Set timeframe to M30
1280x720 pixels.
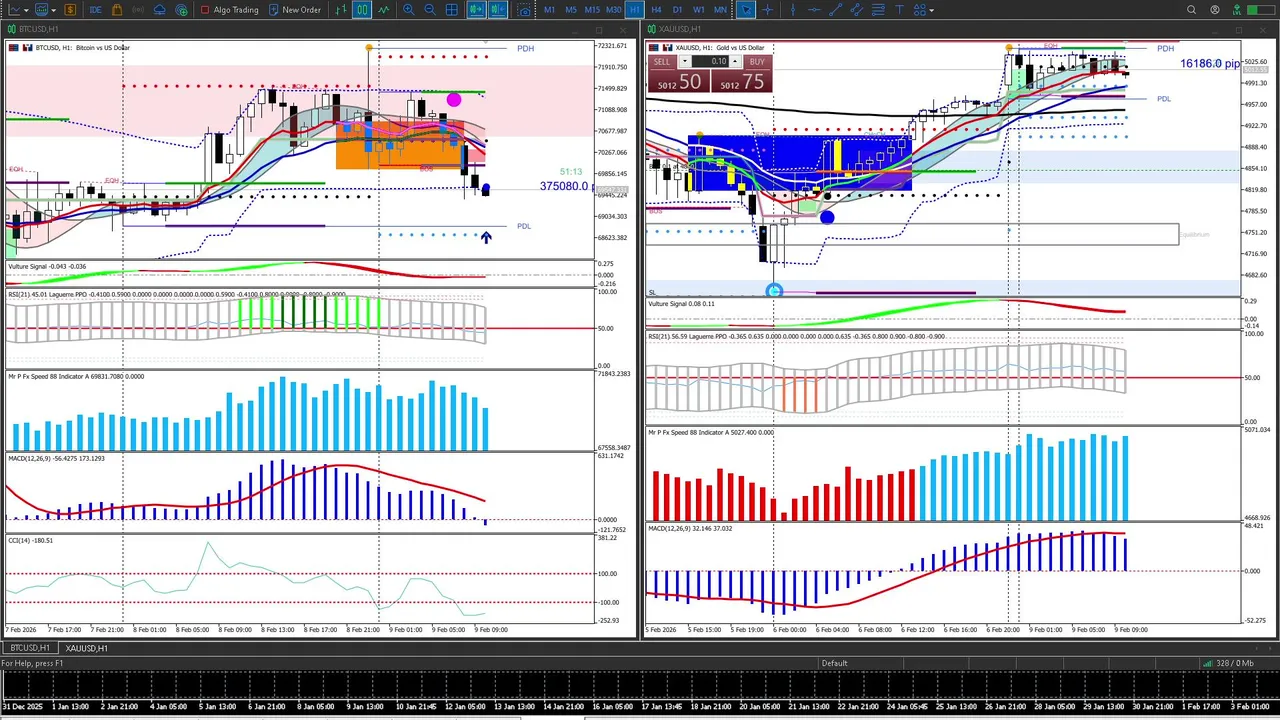coord(613,10)
